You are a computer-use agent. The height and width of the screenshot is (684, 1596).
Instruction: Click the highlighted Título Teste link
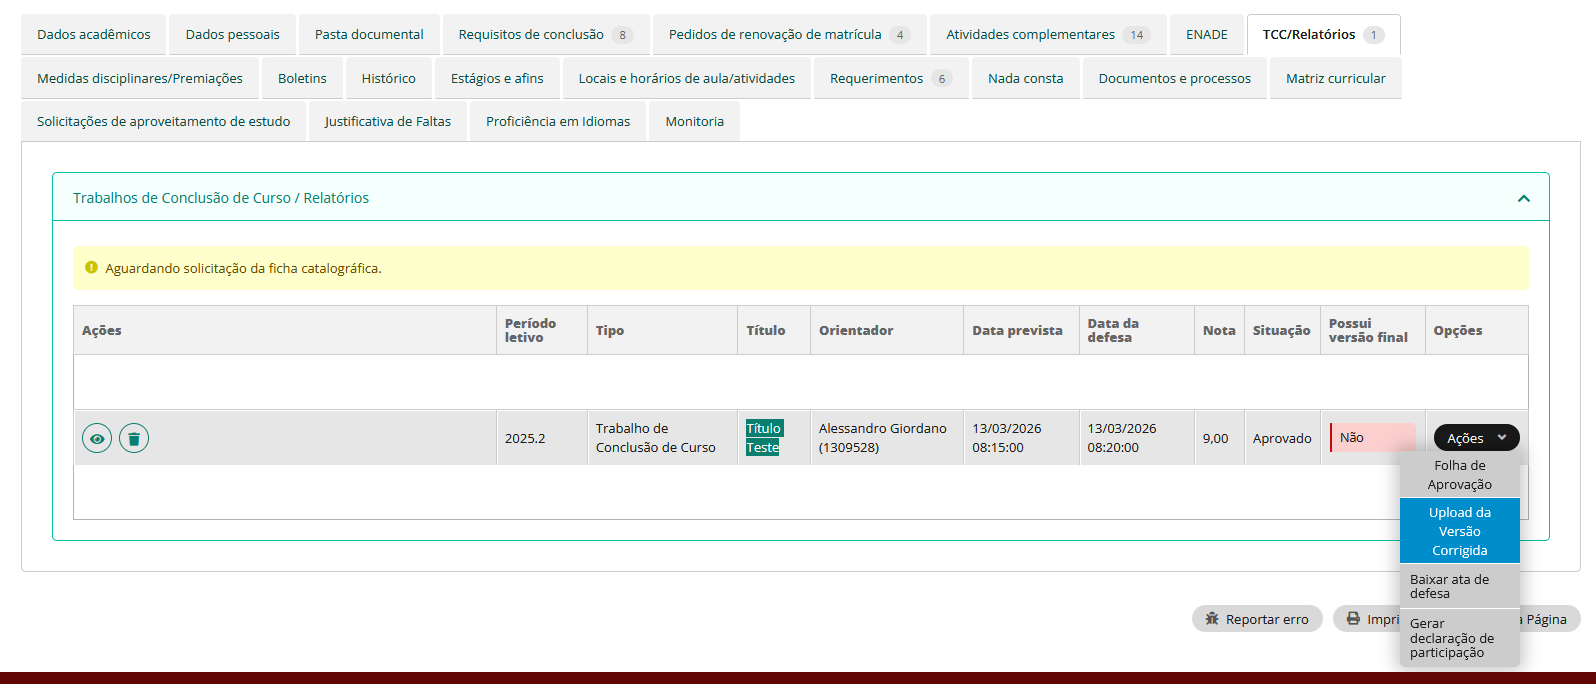764,438
